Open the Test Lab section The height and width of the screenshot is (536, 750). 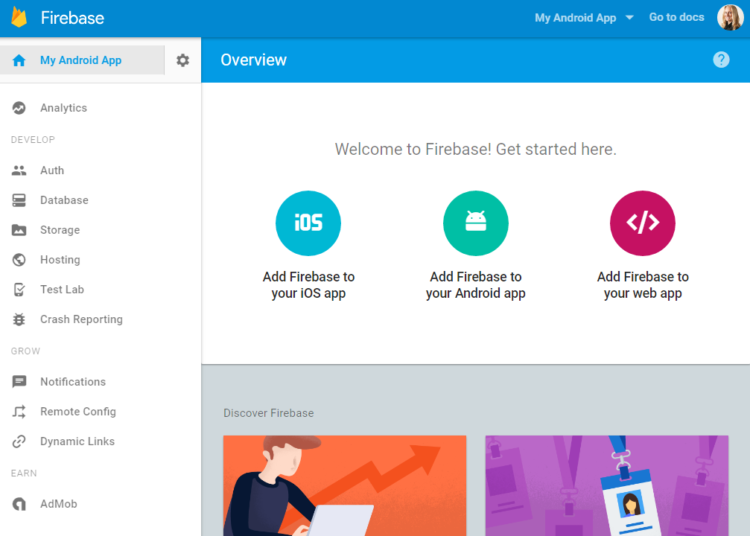pyautogui.click(x=62, y=289)
